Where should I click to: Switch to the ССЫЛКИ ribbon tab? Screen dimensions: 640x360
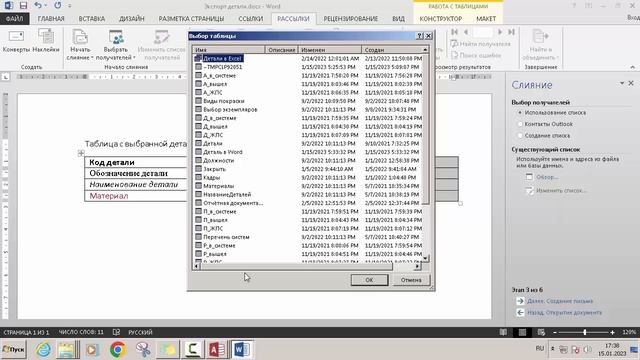251,19
